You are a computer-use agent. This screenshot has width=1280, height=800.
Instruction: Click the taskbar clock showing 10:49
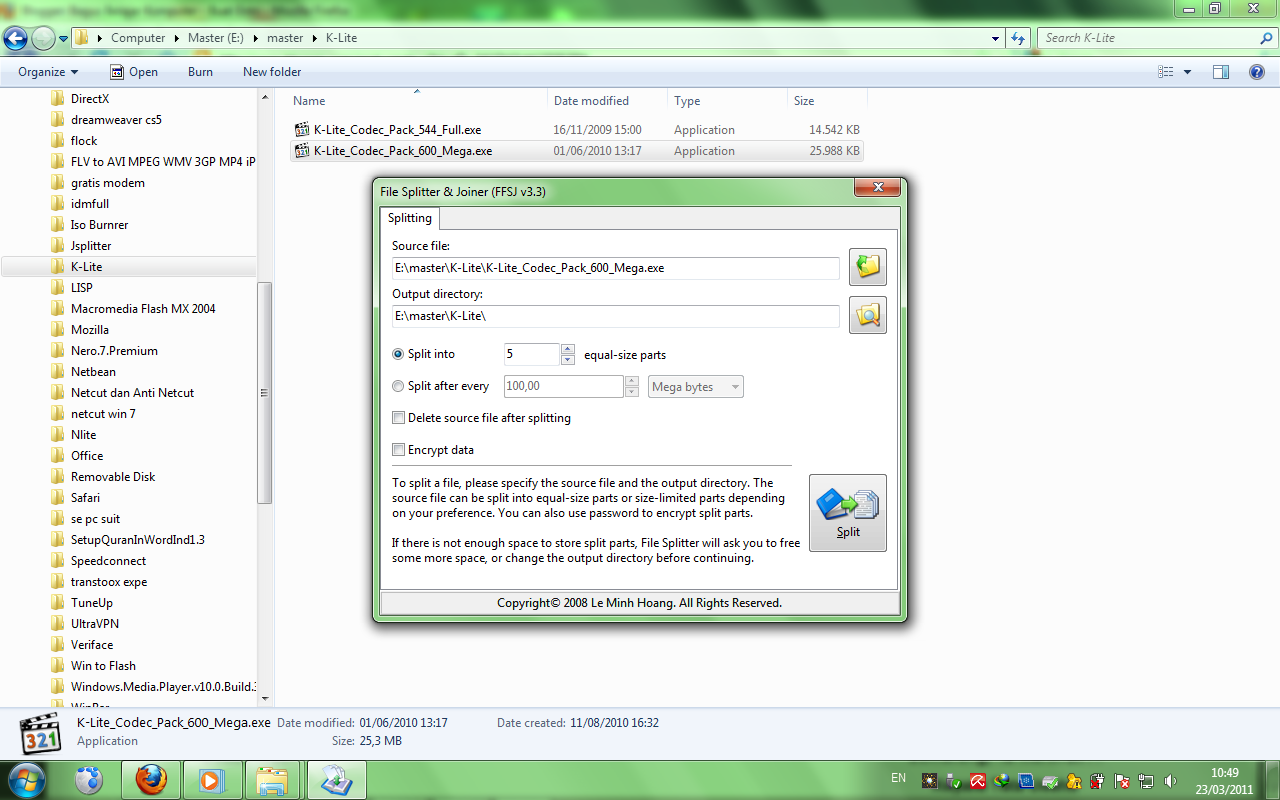(x=1225, y=780)
